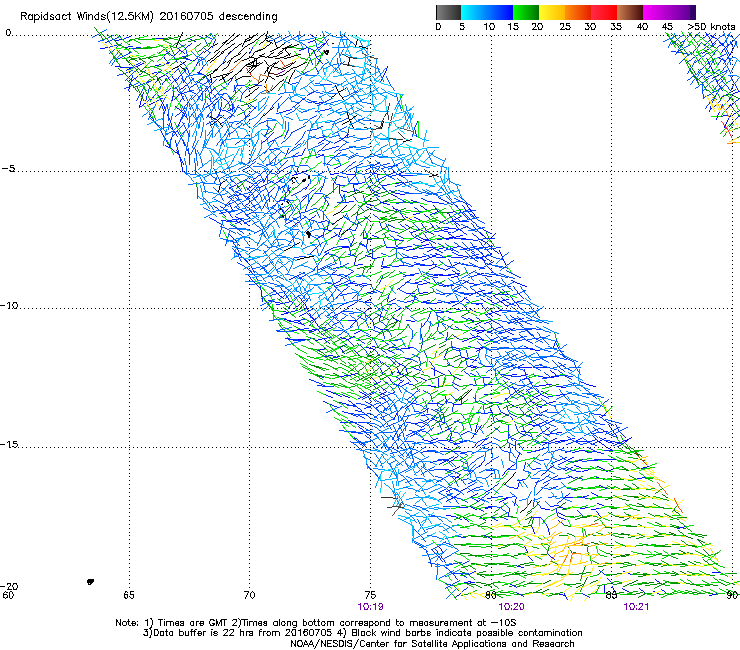Select the red 30-35 knots legend segment
740x650 pixels.
tap(604, 12)
